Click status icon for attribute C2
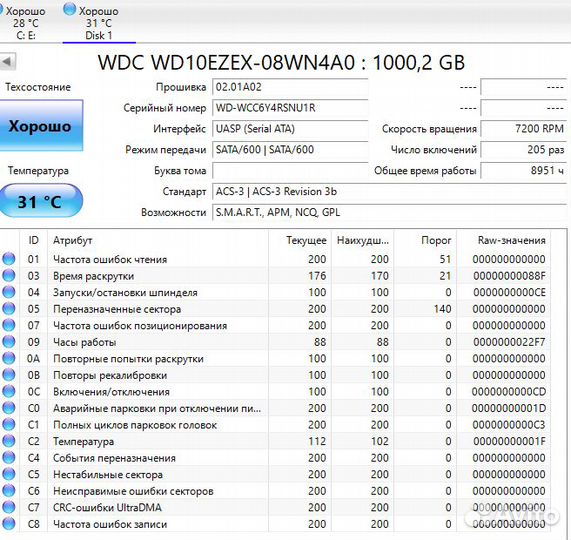Viewport: 571px width, 540px height. pos(9,441)
